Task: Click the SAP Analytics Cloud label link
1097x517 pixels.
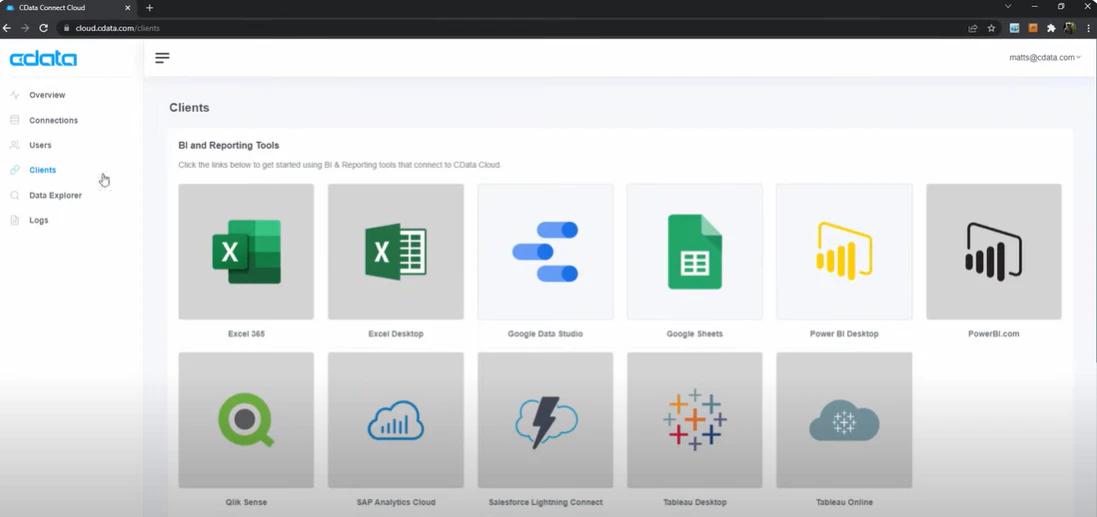Action: [395, 502]
